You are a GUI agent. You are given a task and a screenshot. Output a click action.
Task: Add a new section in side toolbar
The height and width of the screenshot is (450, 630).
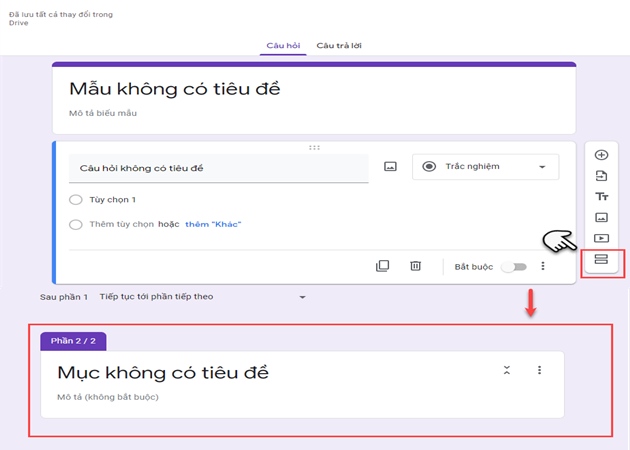point(601,259)
